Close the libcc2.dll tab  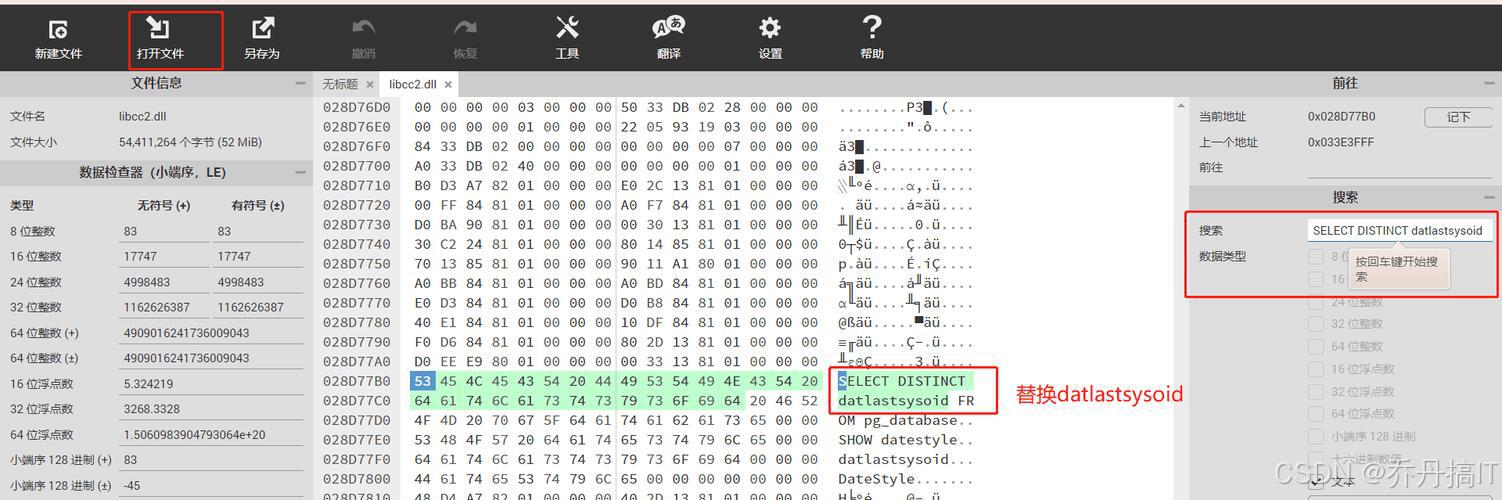click(x=448, y=85)
